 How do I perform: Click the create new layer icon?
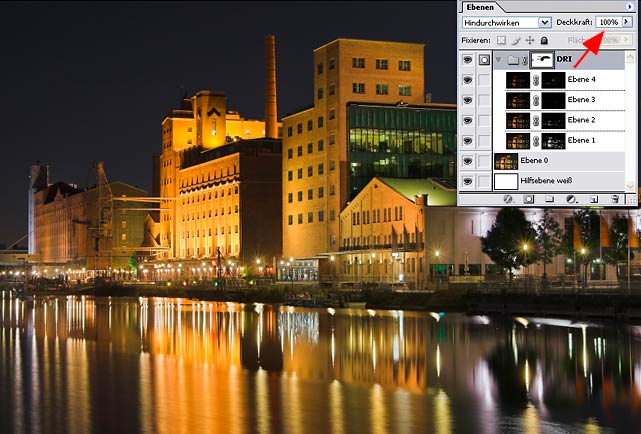[x=593, y=199]
